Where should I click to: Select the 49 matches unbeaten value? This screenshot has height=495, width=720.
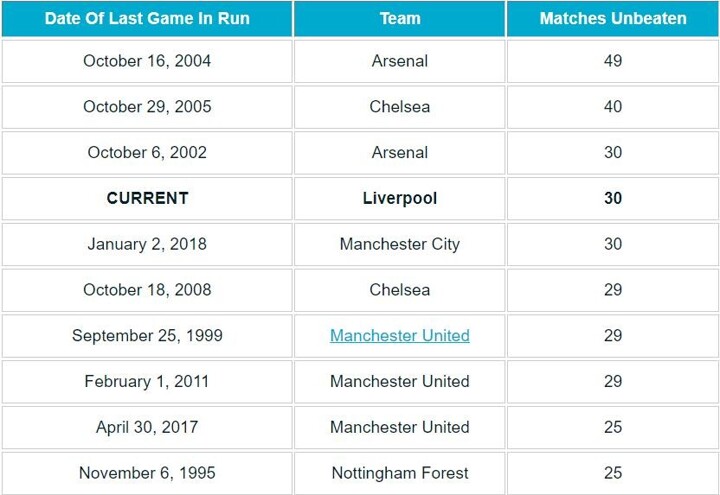(613, 61)
